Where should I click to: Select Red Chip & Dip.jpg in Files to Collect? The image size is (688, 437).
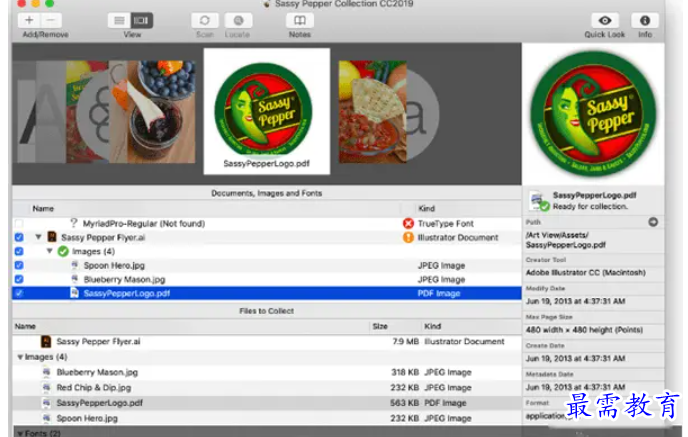coord(267,387)
